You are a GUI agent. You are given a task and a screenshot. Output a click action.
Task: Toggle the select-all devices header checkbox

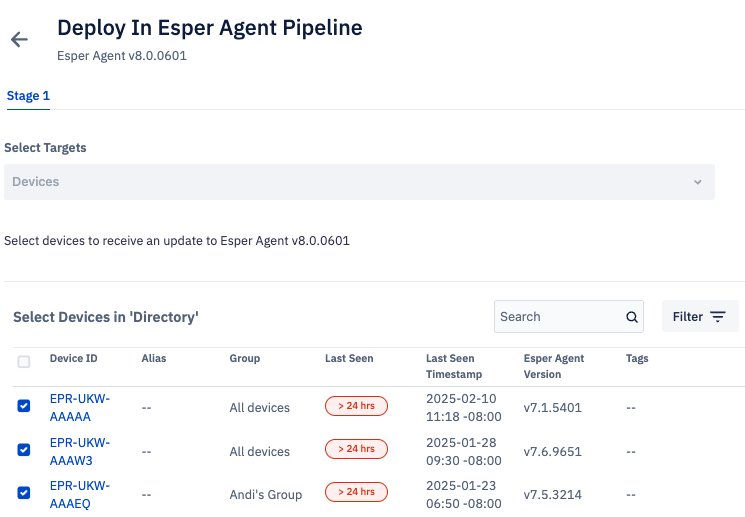click(x=24, y=362)
